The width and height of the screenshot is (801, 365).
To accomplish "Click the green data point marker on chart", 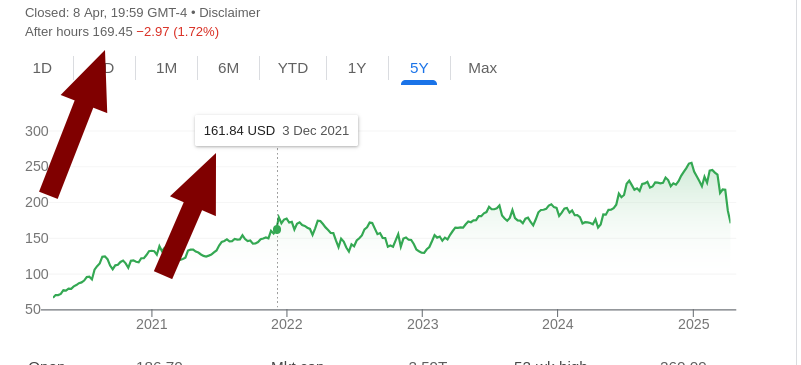I will pyautogui.click(x=277, y=230).
